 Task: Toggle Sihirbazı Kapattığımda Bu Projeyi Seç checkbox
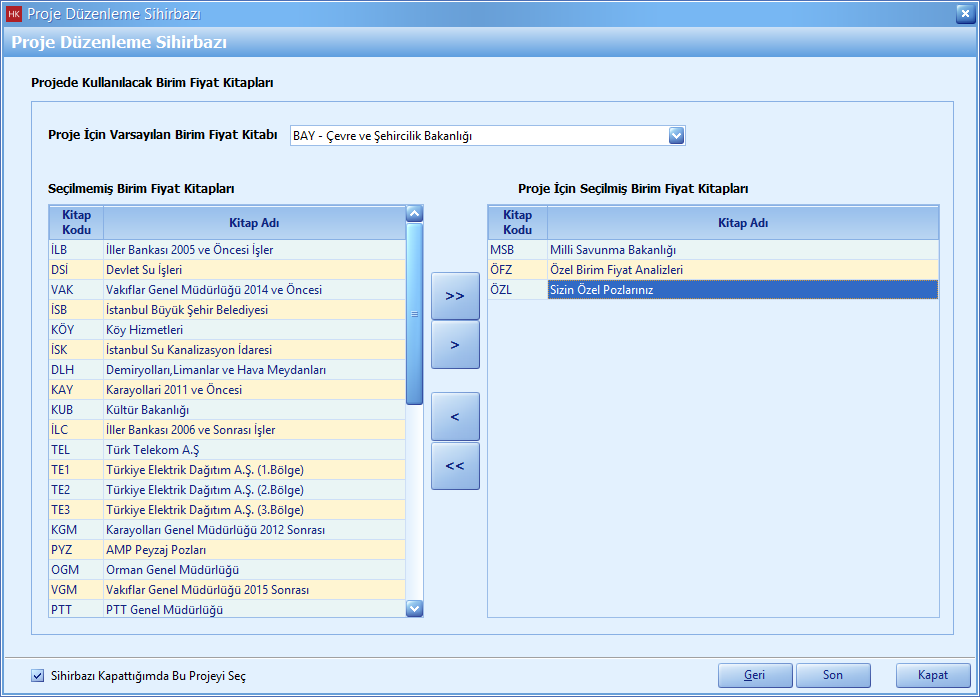(38, 675)
